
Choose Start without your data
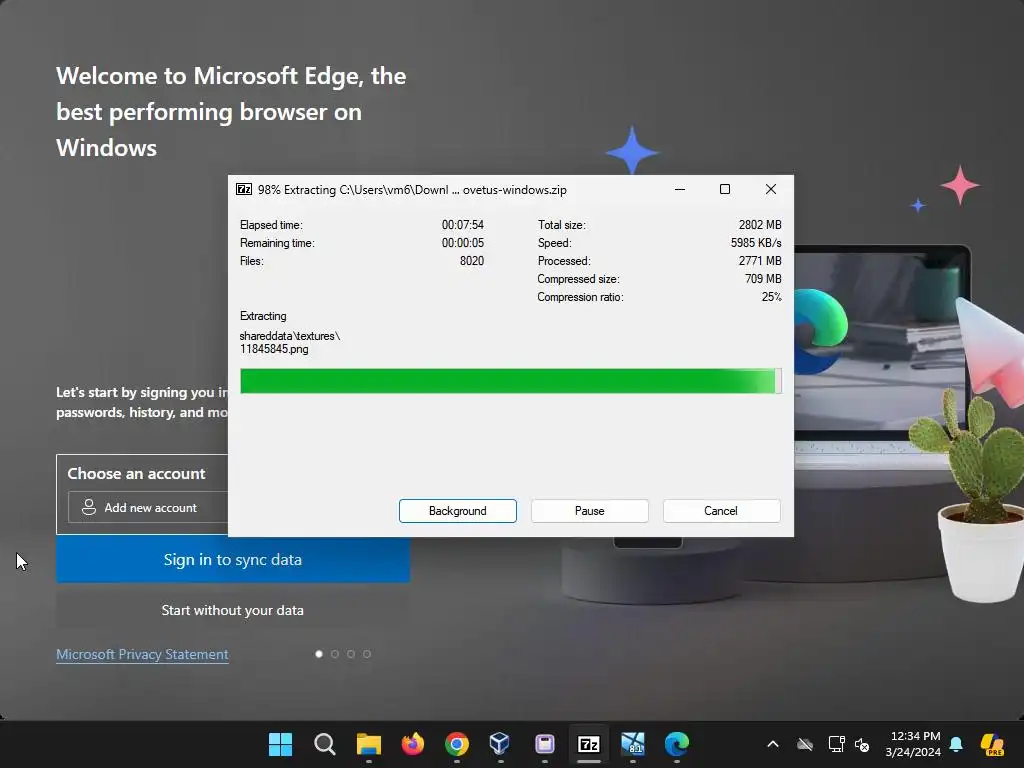tap(232, 610)
